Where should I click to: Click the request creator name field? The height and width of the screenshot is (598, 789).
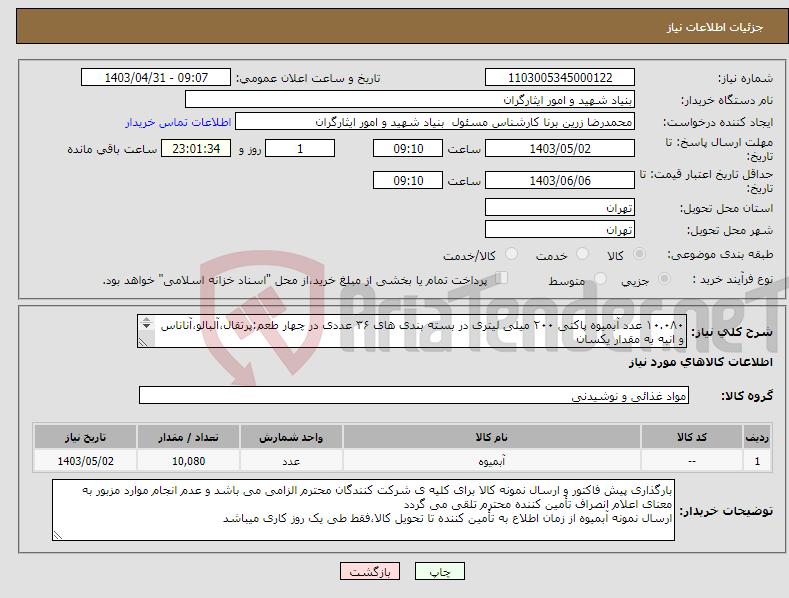point(435,122)
